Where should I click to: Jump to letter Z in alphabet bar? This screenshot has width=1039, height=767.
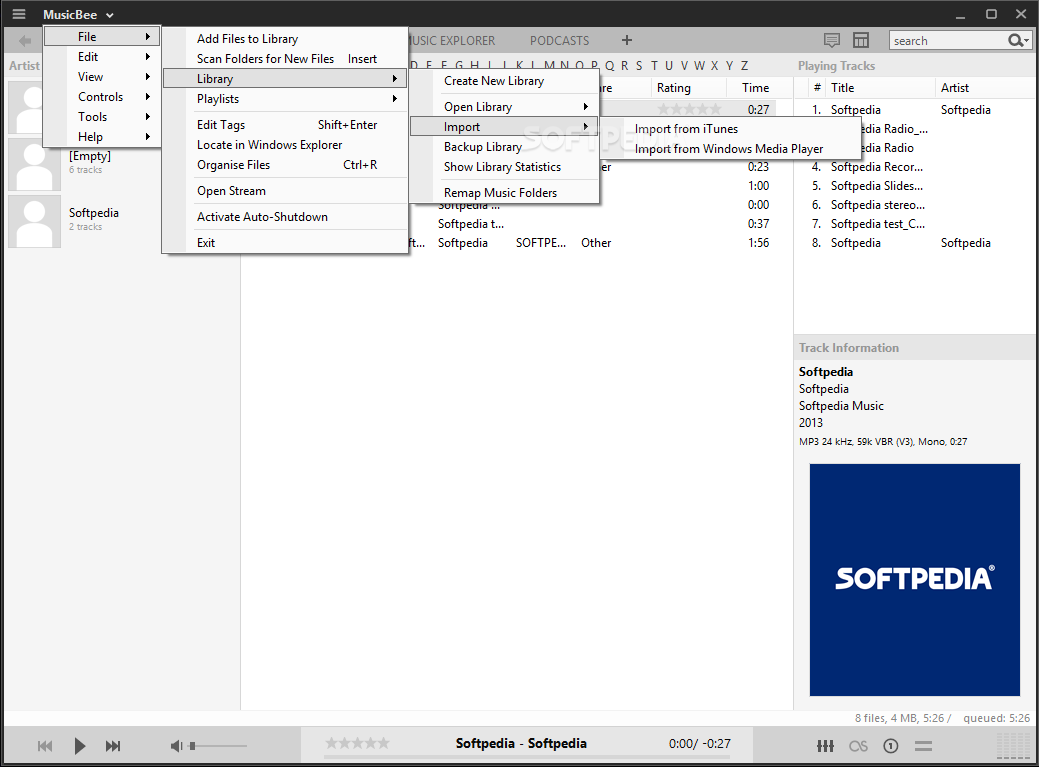coord(744,66)
